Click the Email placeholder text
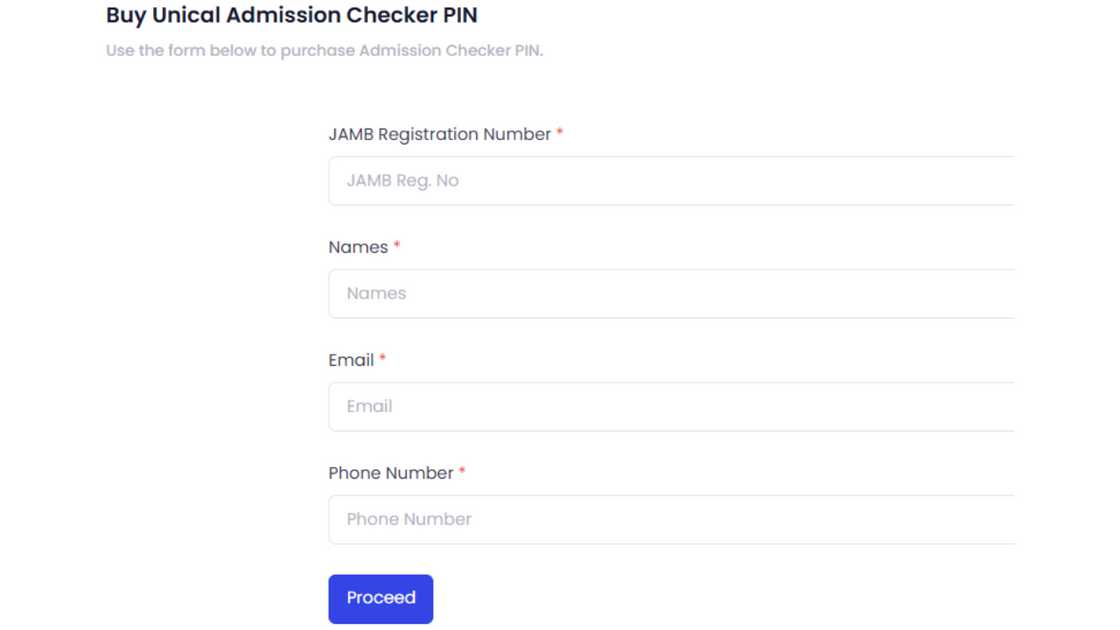The width and height of the screenshot is (1120, 630). [369, 406]
